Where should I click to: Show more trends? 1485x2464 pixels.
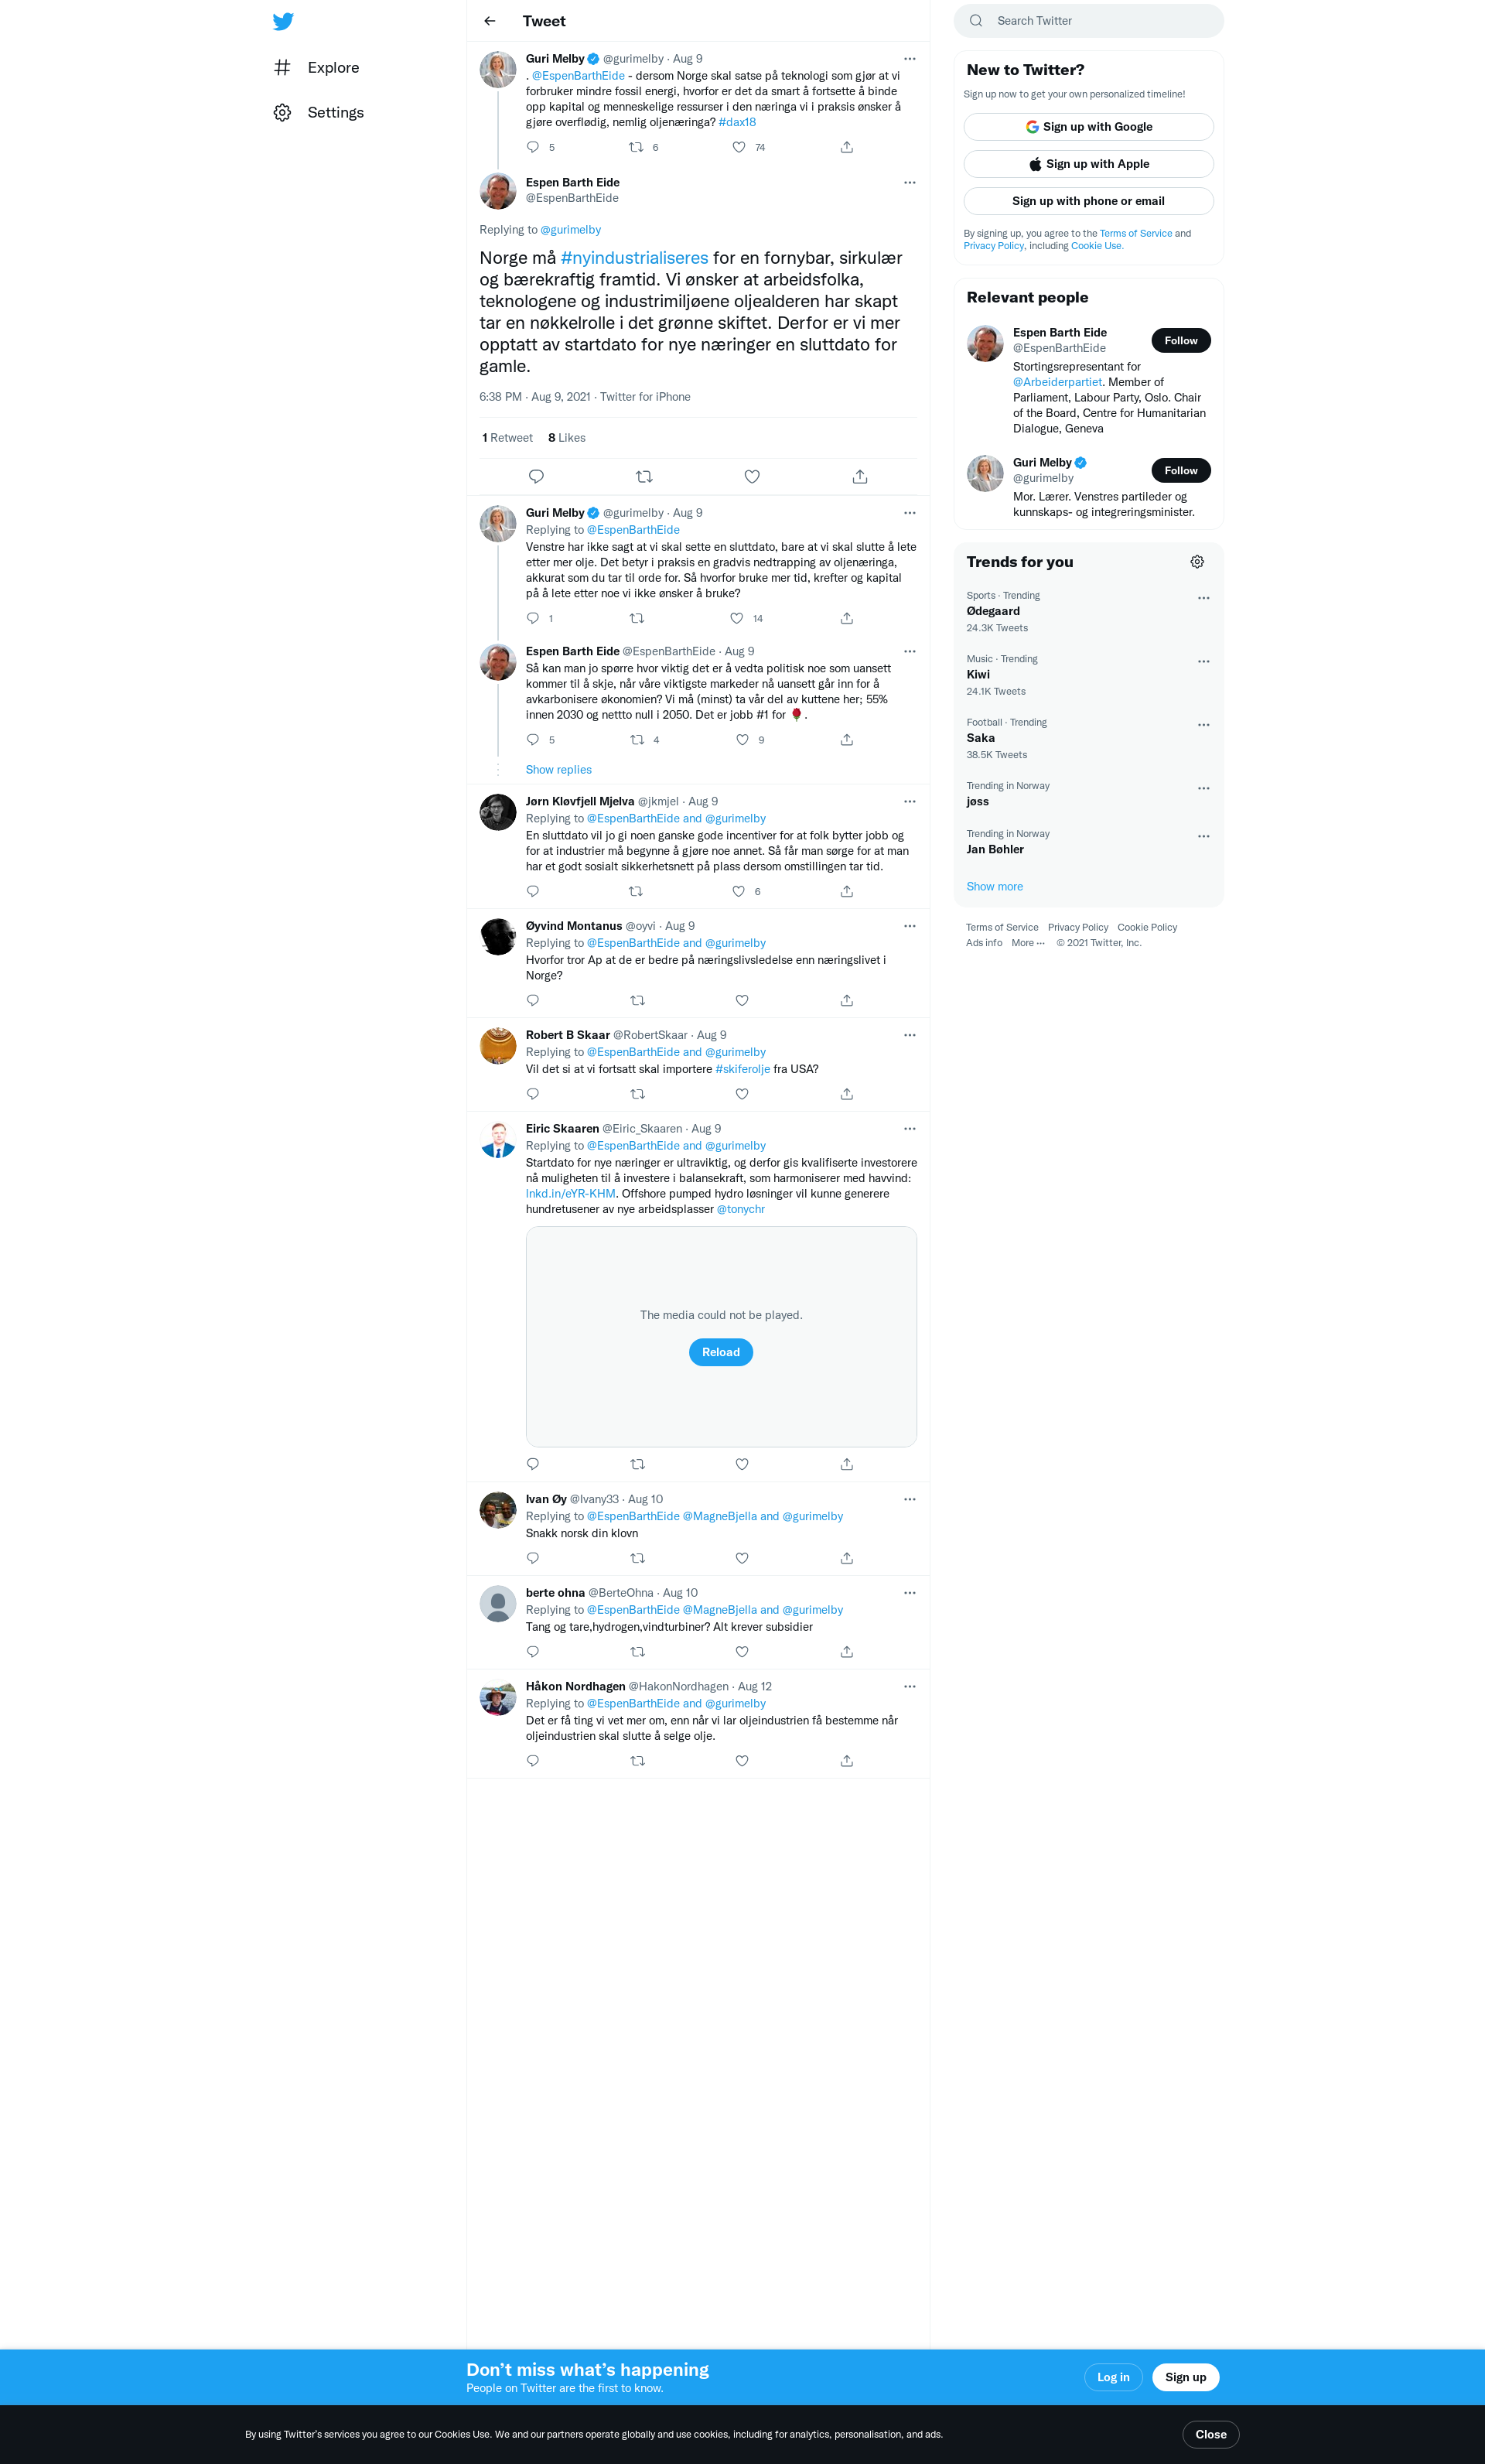click(994, 887)
